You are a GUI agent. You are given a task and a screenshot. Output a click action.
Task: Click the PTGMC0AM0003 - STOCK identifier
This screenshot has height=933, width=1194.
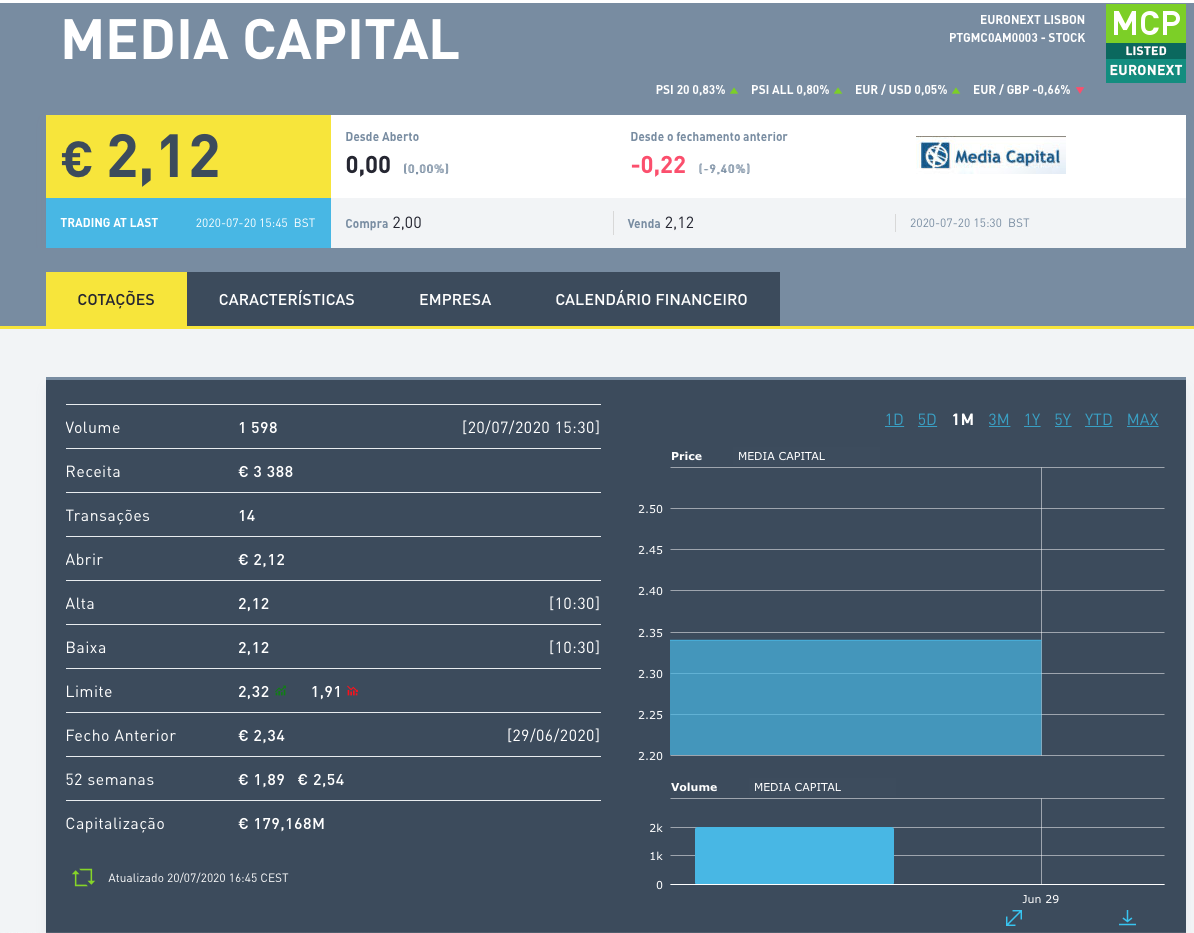click(x=1017, y=37)
